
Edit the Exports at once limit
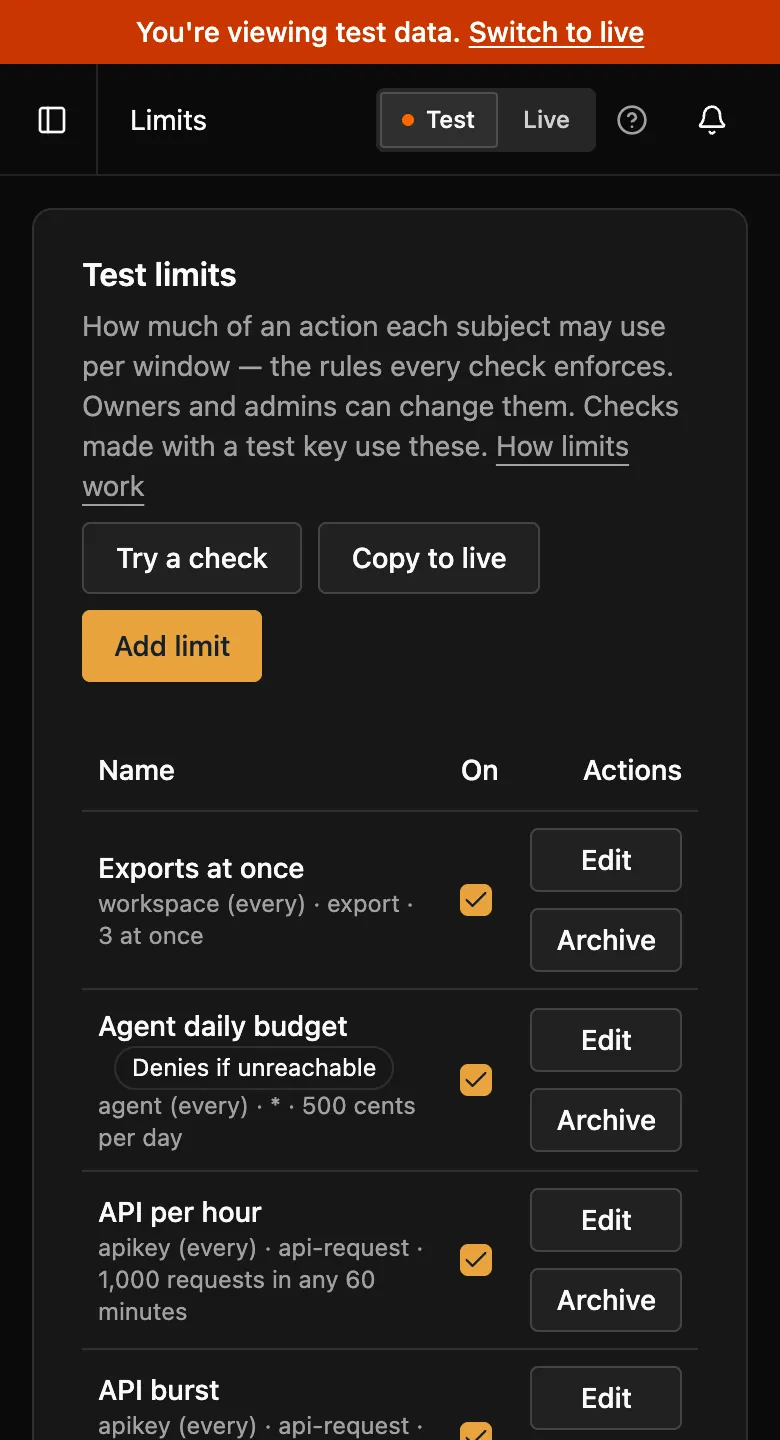pyautogui.click(x=606, y=860)
